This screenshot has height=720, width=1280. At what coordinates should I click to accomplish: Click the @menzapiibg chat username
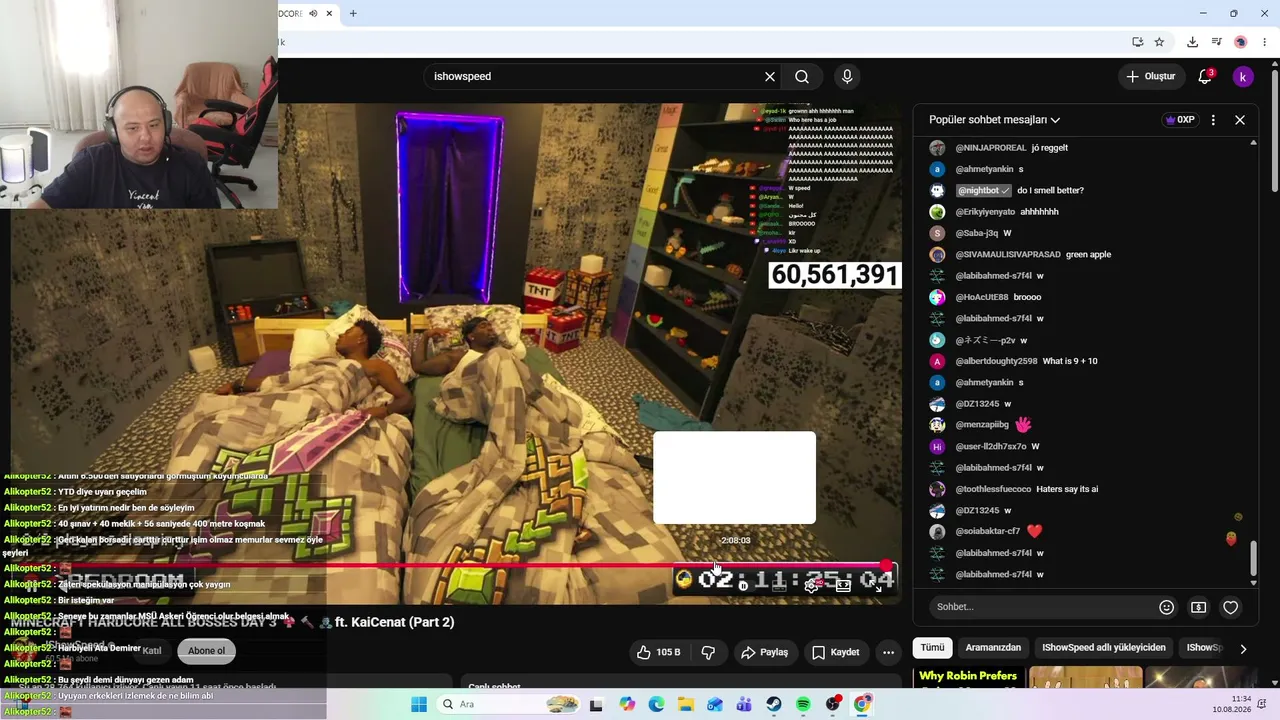click(x=982, y=425)
